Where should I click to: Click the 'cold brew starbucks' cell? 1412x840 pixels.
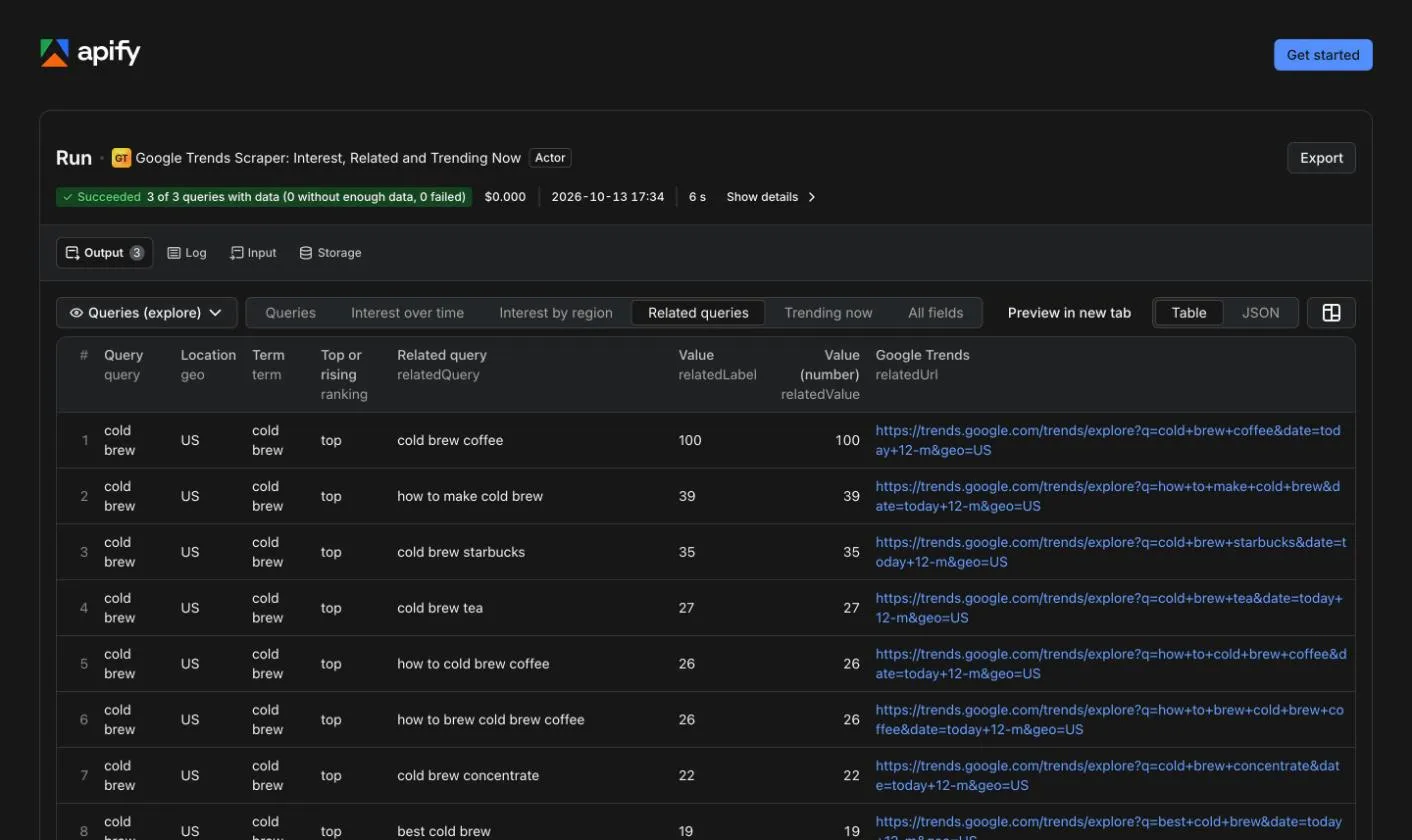[x=461, y=552]
